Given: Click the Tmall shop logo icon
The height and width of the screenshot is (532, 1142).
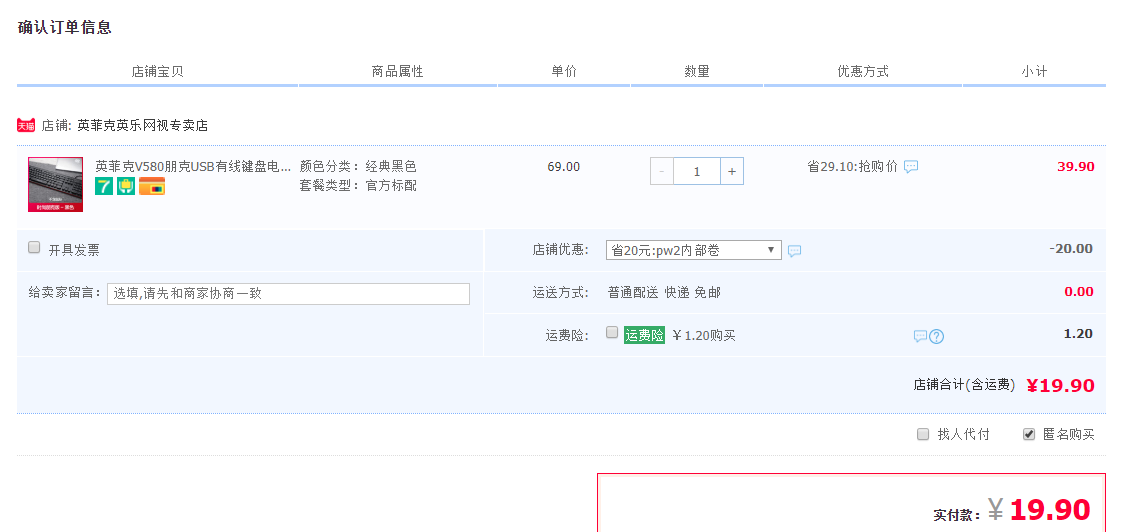Looking at the screenshot, I should pos(26,125).
